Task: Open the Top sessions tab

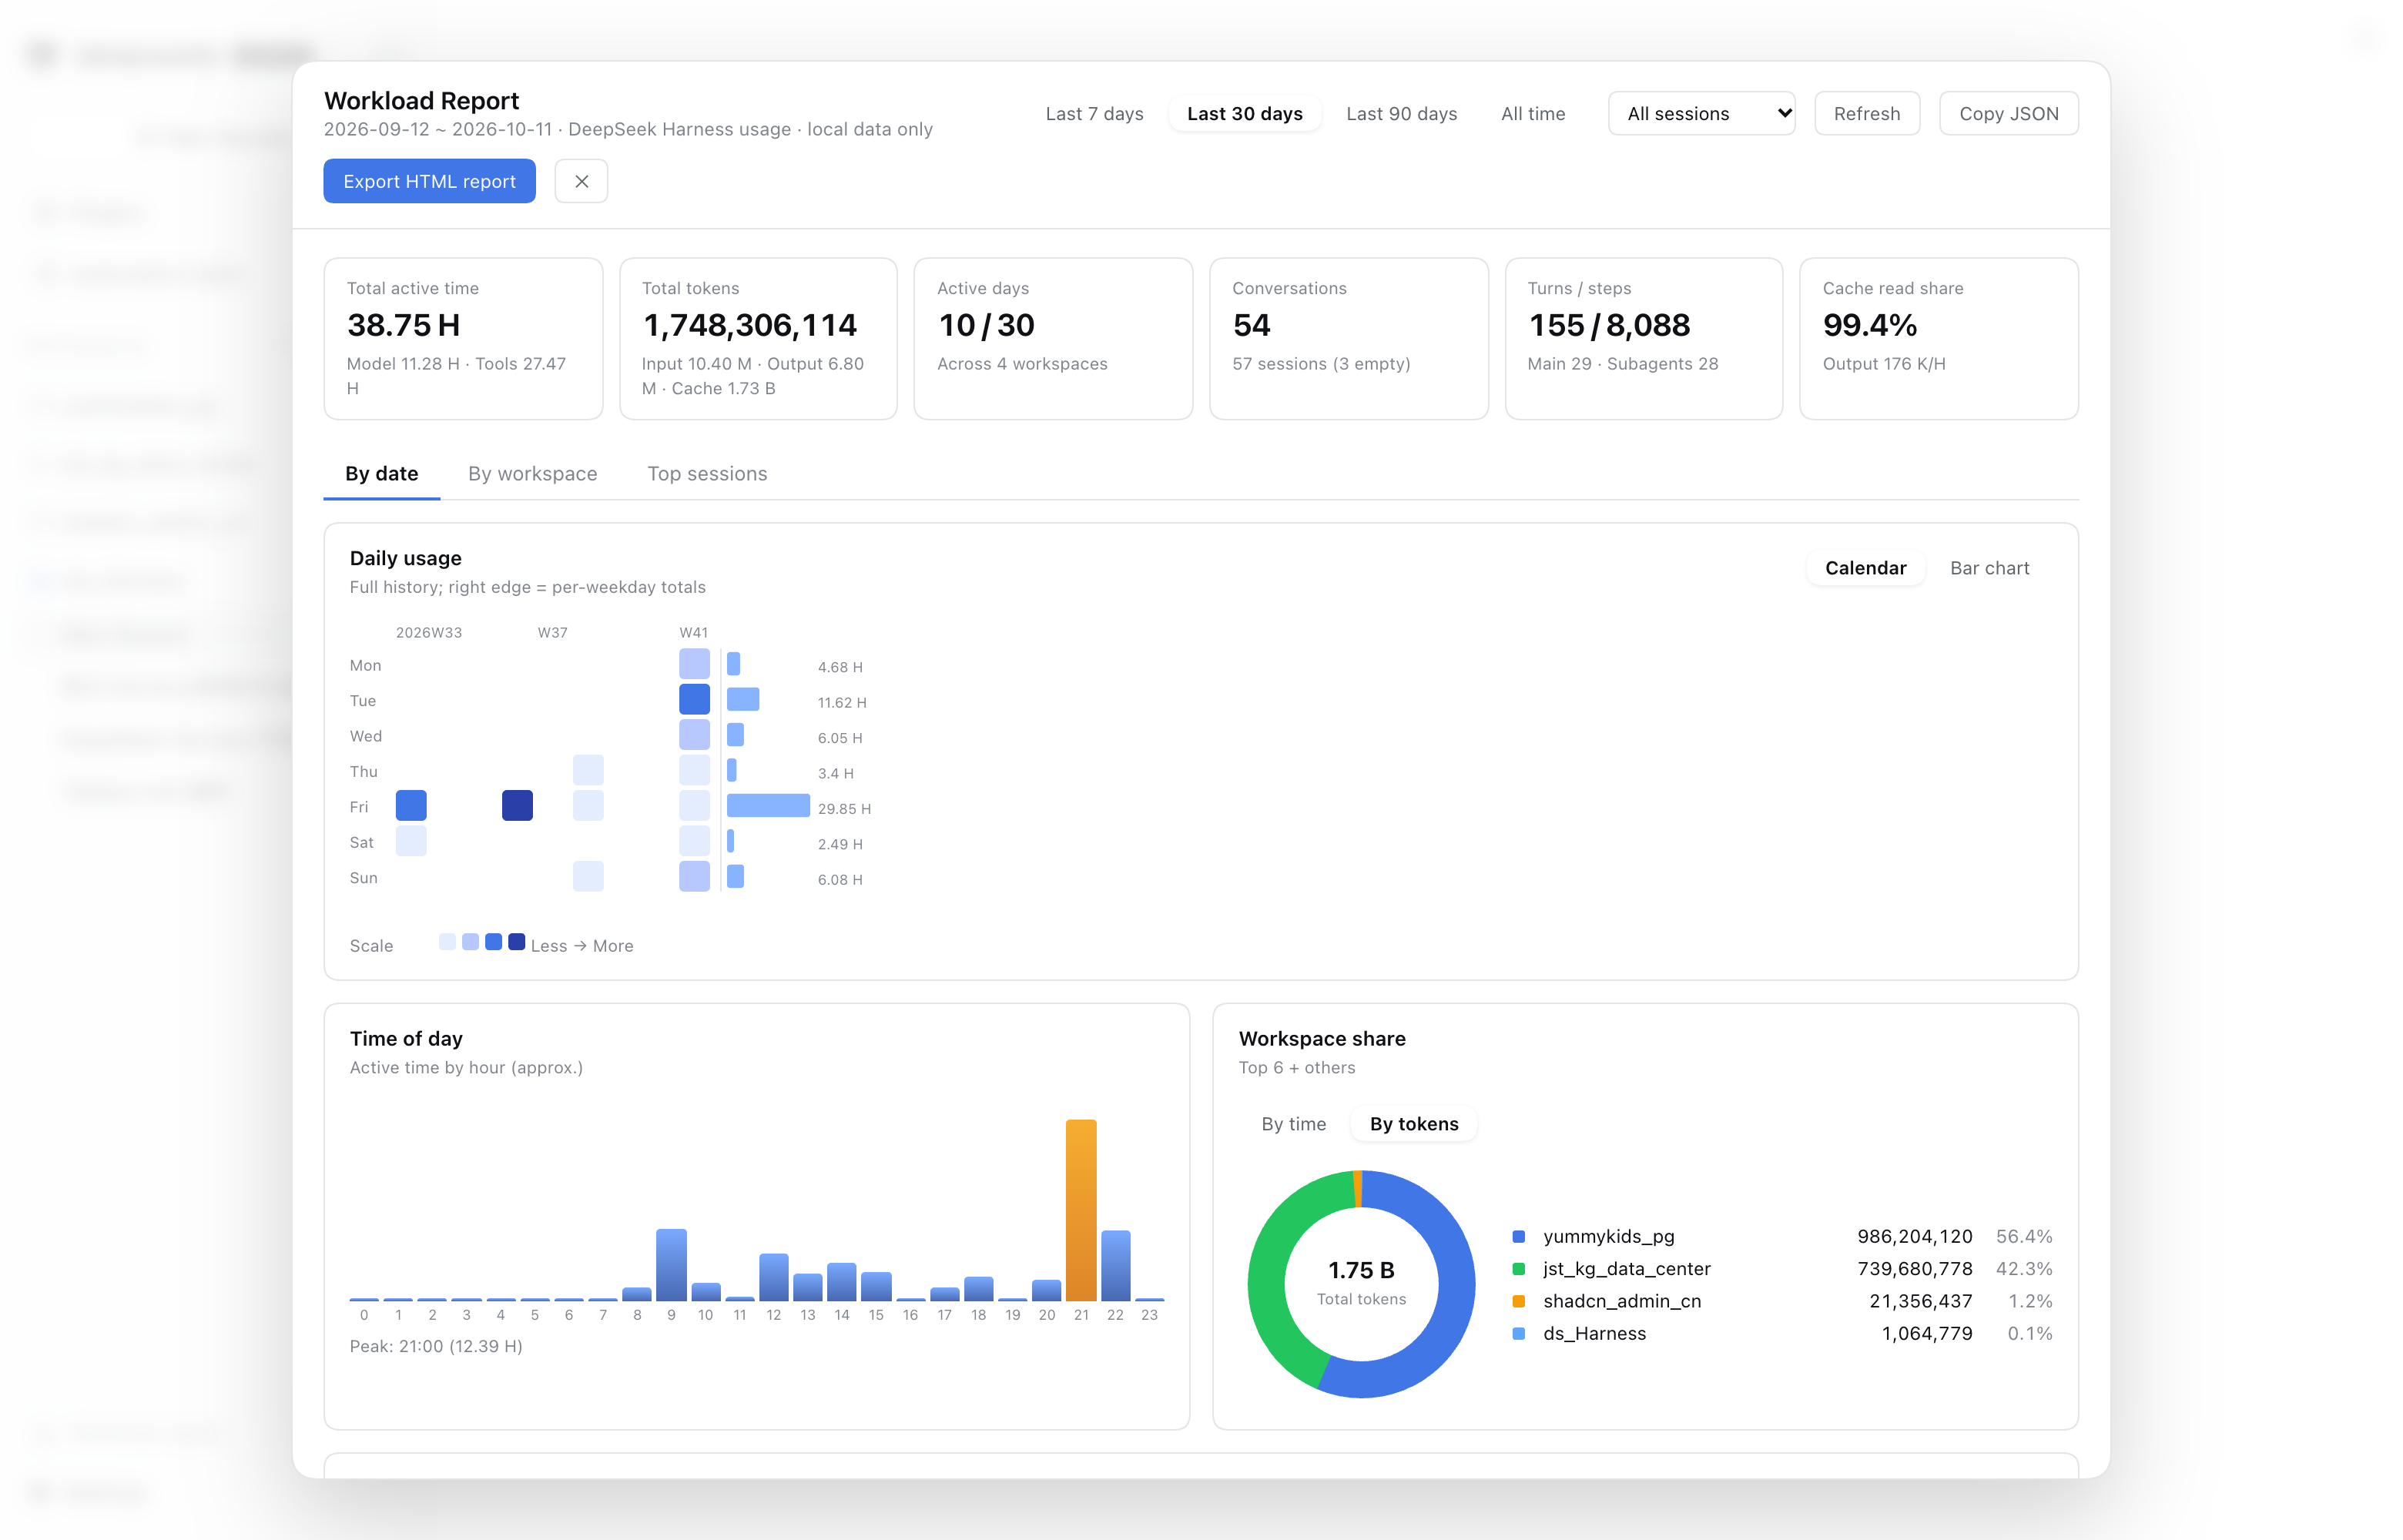Action: click(x=707, y=473)
